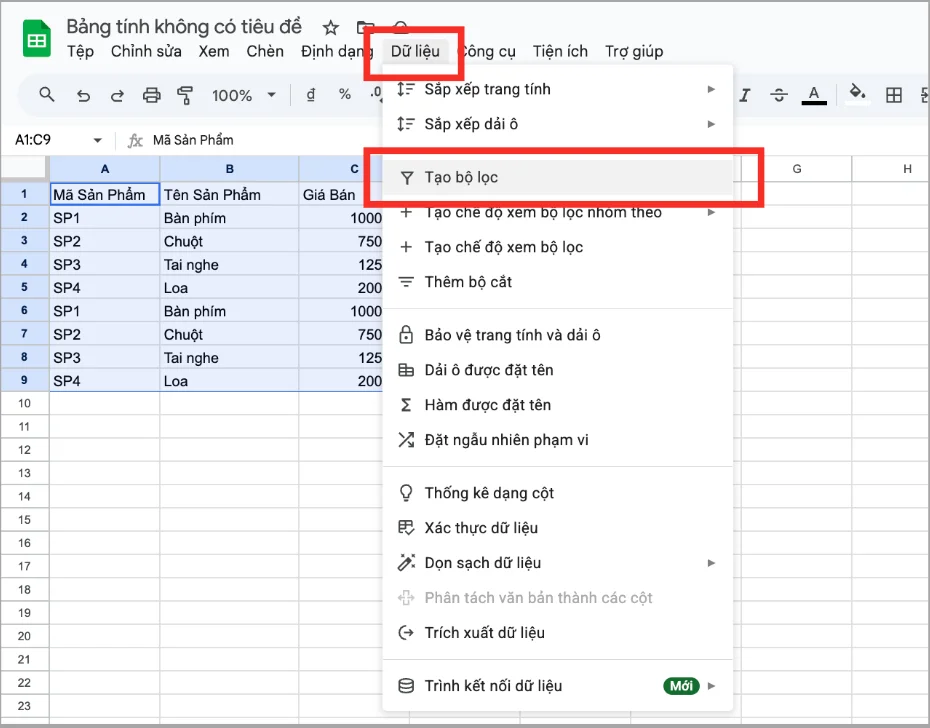Print the spreadsheet
The width and height of the screenshot is (930, 728).
(x=152, y=96)
